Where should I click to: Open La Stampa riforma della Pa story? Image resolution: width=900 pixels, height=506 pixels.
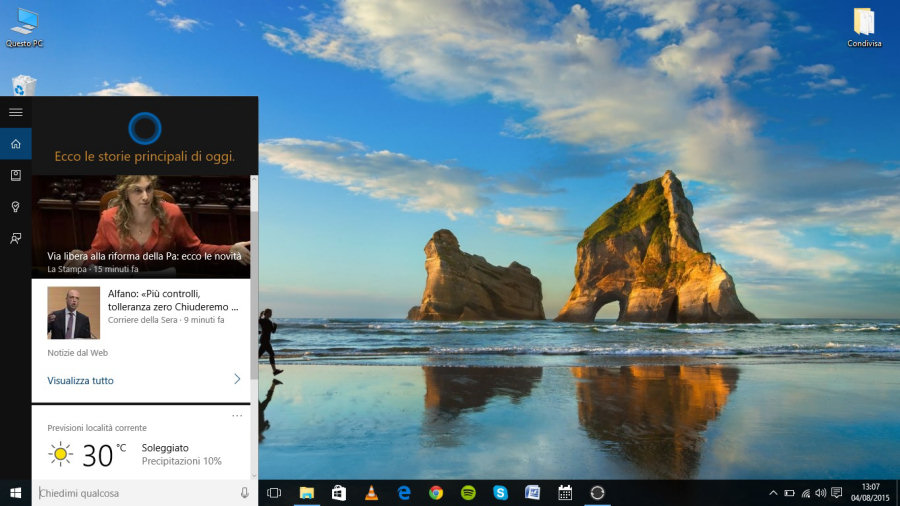click(141, 227)
